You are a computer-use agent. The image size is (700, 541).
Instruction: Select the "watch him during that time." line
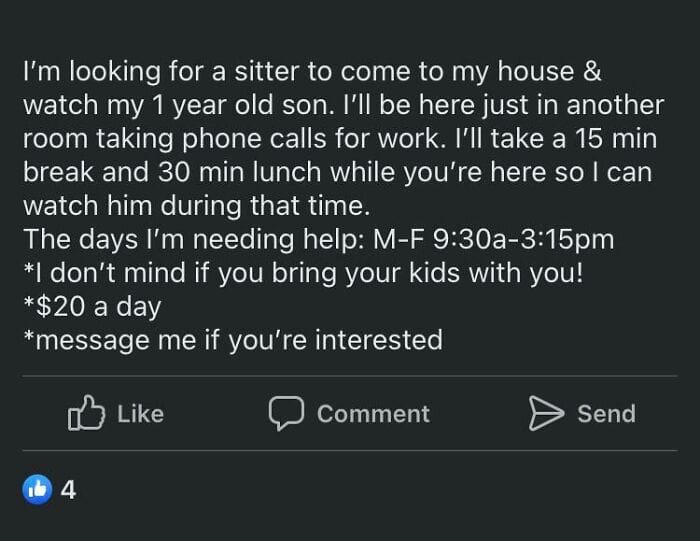coord(196,206)
